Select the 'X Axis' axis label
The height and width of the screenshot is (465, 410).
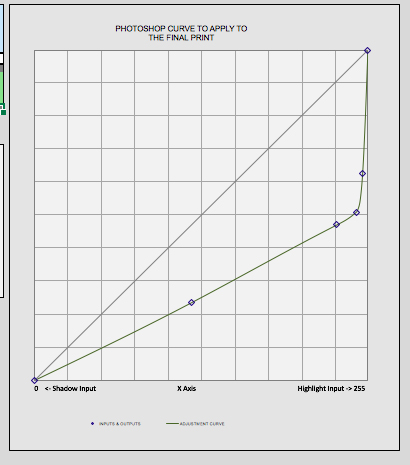coord(187,389)
